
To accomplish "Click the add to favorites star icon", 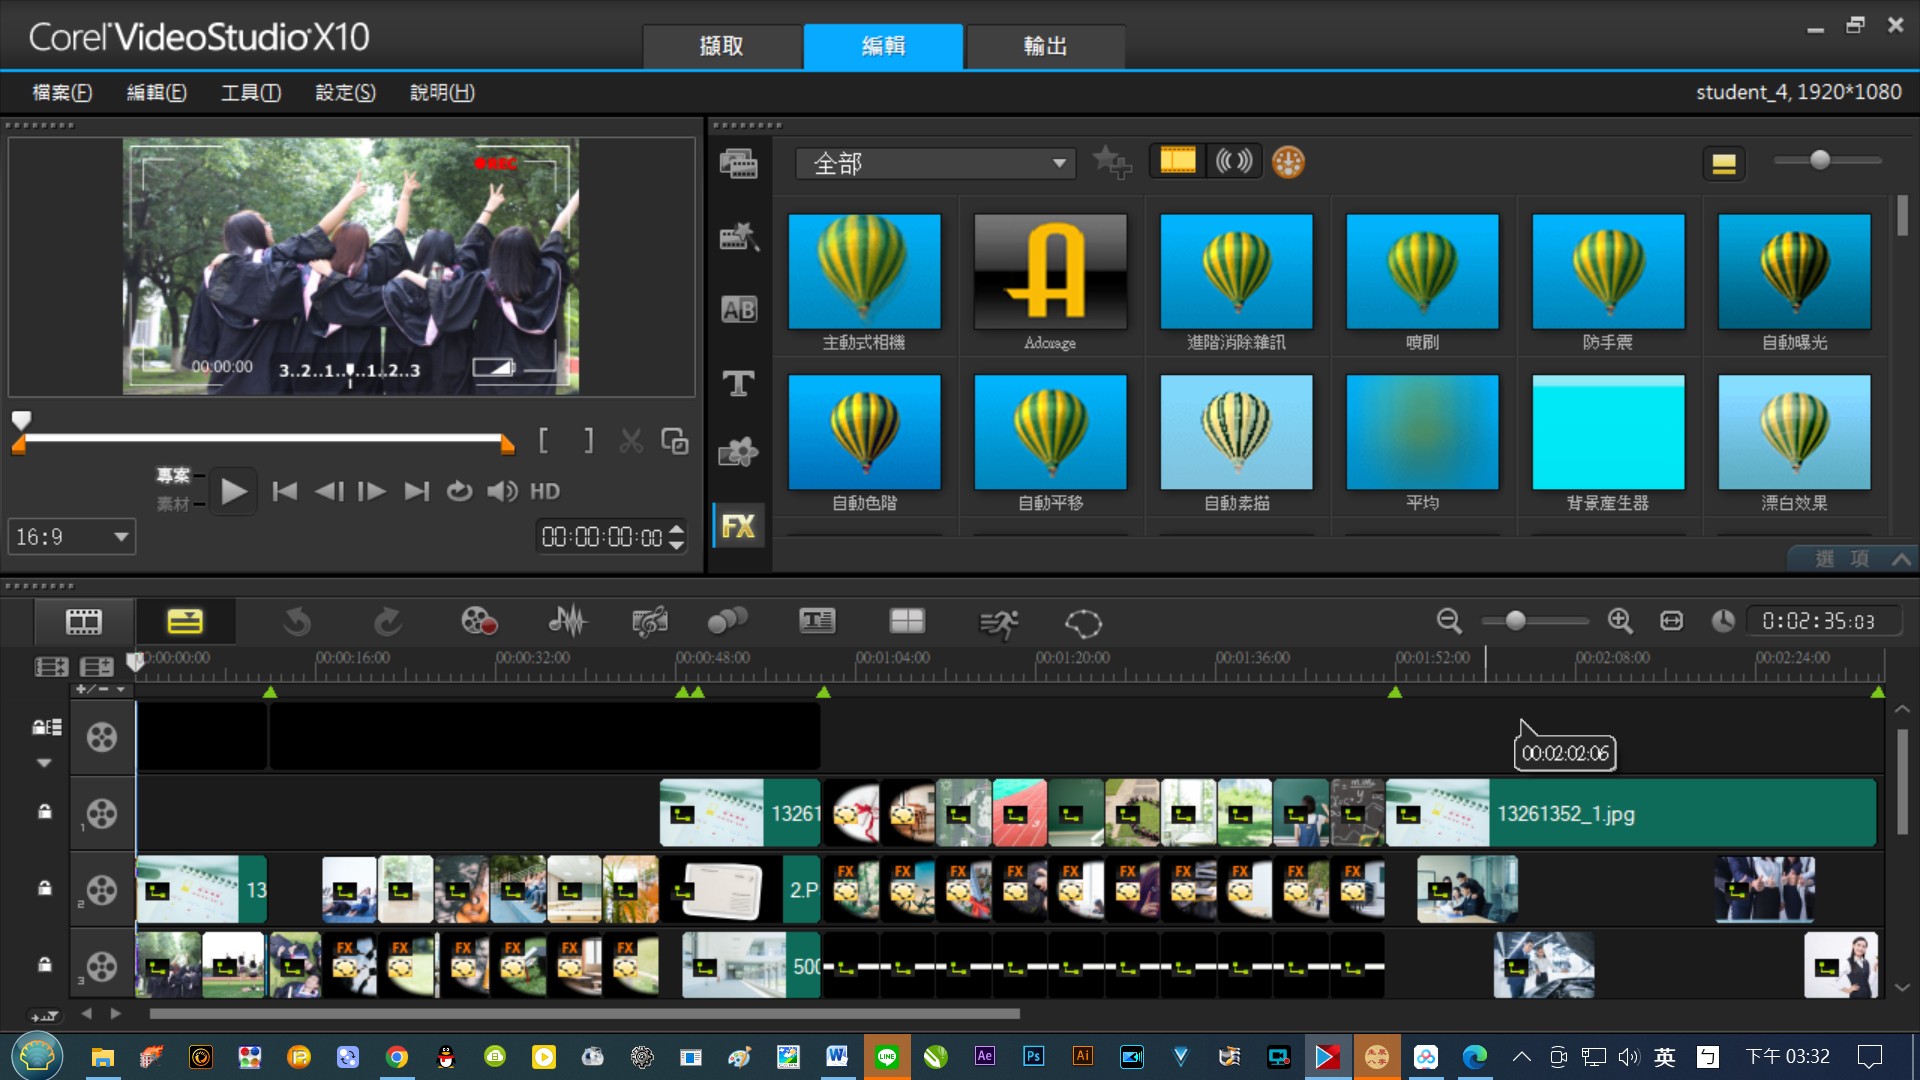I will (1111, 162).
